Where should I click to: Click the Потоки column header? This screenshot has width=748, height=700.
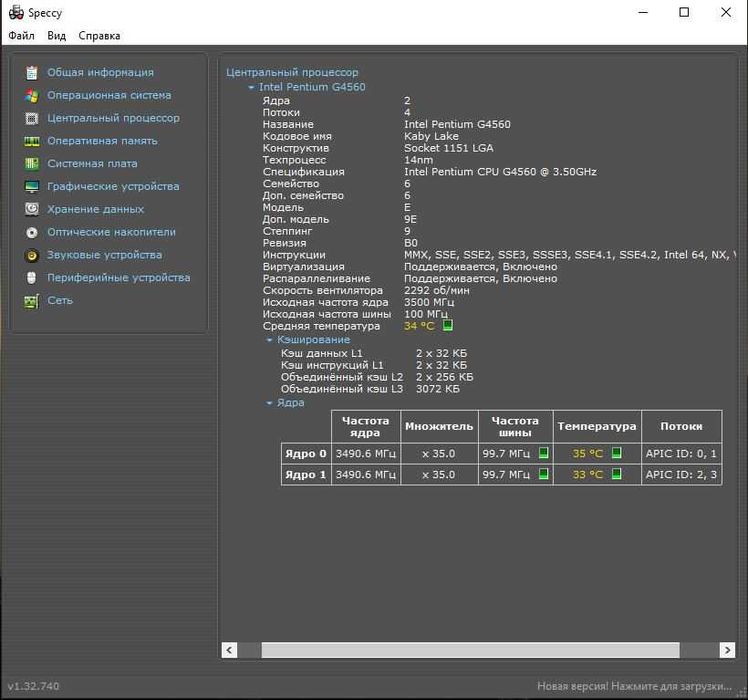coord(681,427)
